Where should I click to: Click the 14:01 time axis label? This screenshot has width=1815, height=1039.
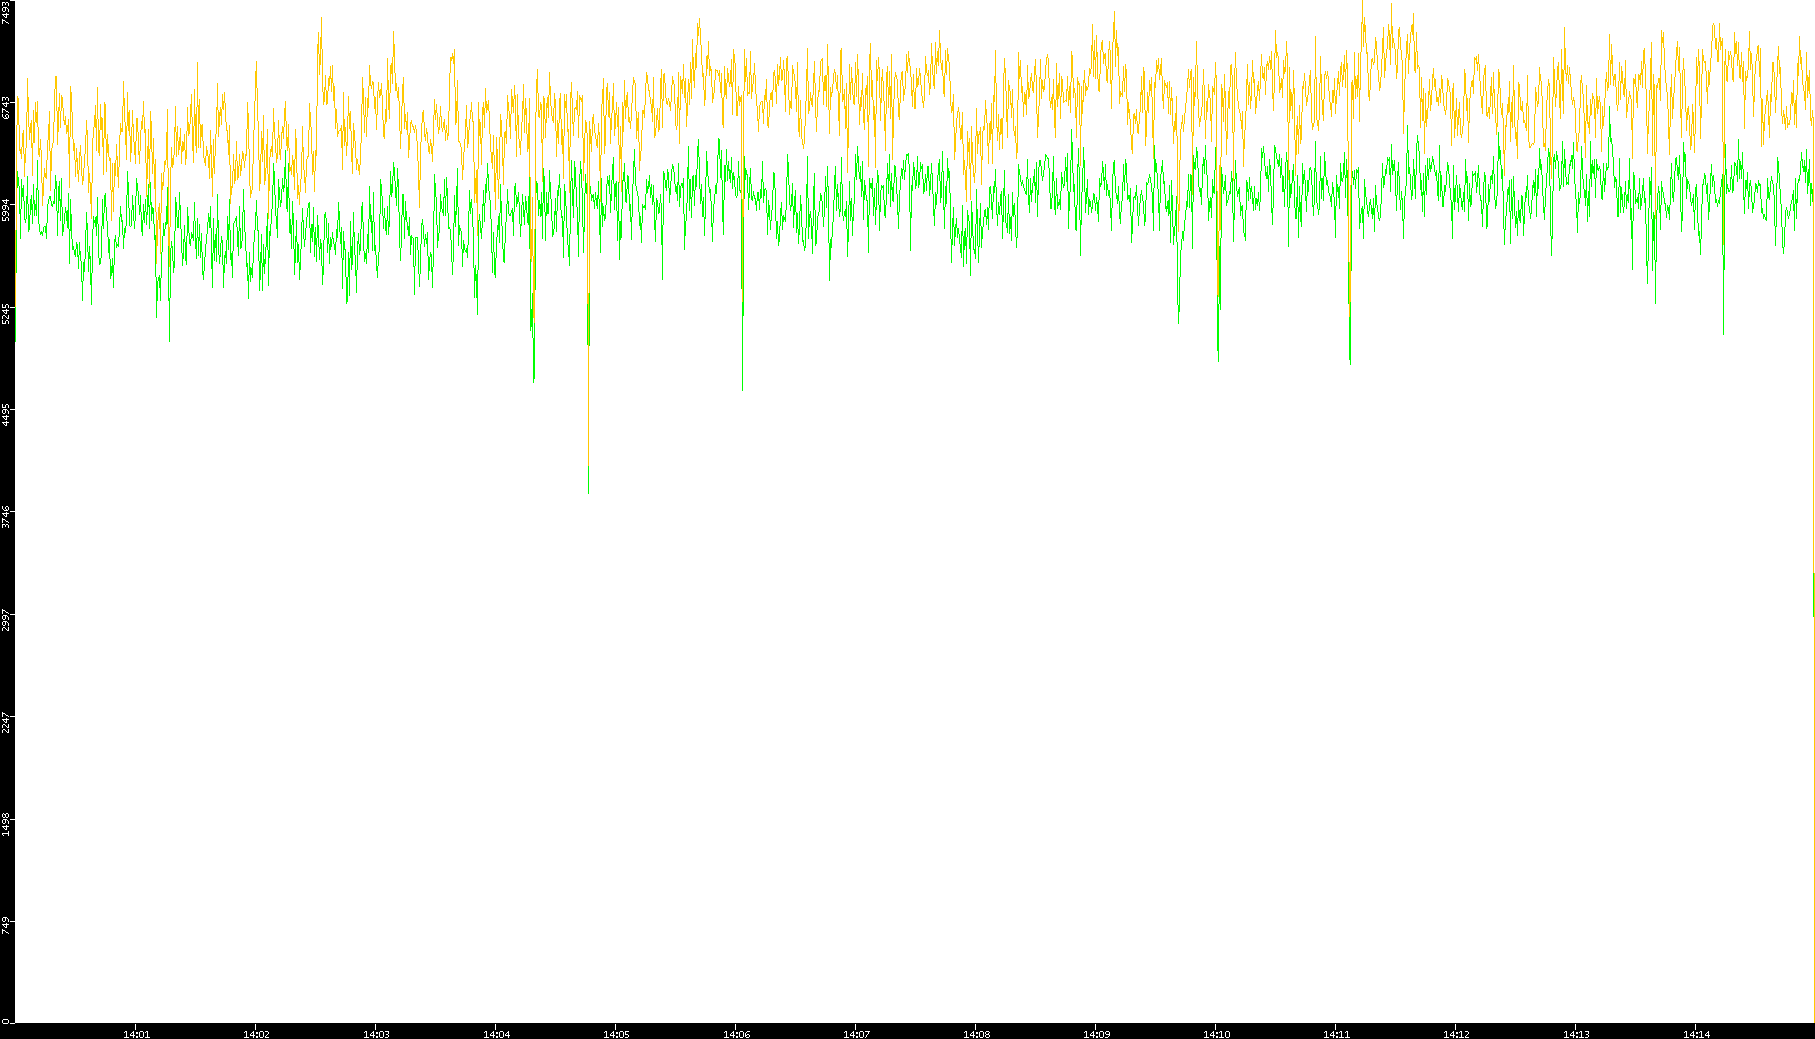136,1033
